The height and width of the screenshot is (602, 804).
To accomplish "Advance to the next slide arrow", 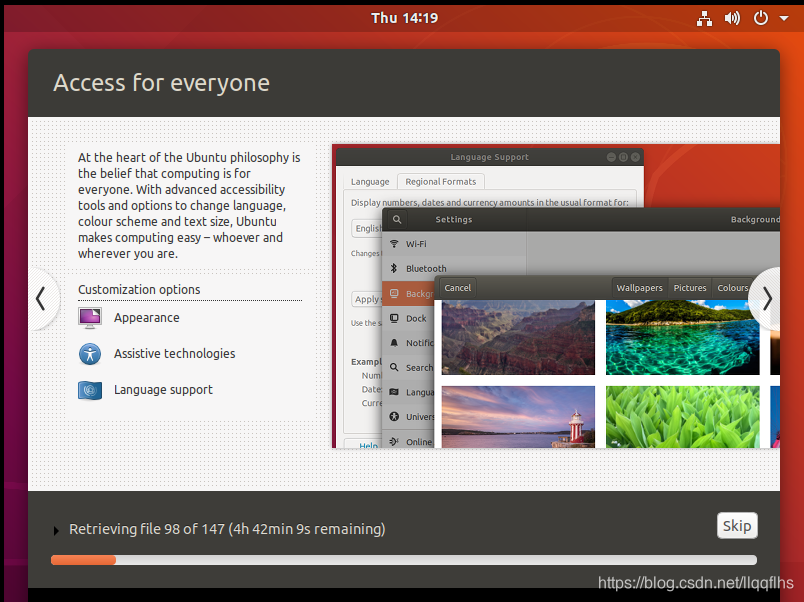I will (x=767, y=298).
